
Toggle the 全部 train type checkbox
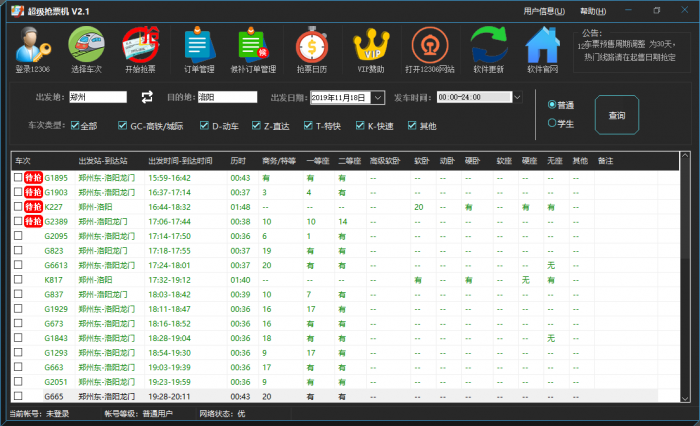76,126
